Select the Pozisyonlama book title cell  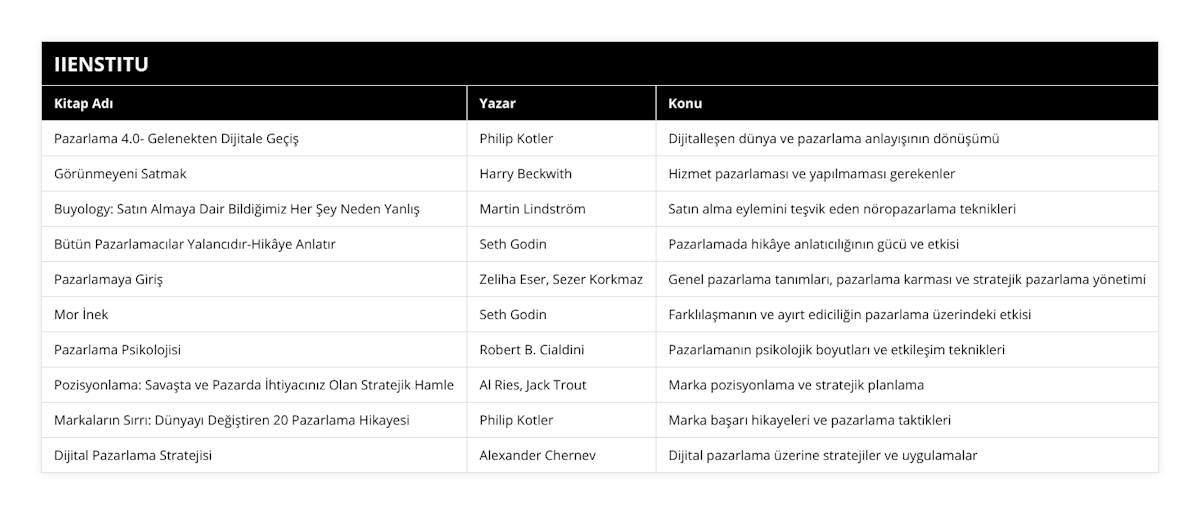point(253,385)
